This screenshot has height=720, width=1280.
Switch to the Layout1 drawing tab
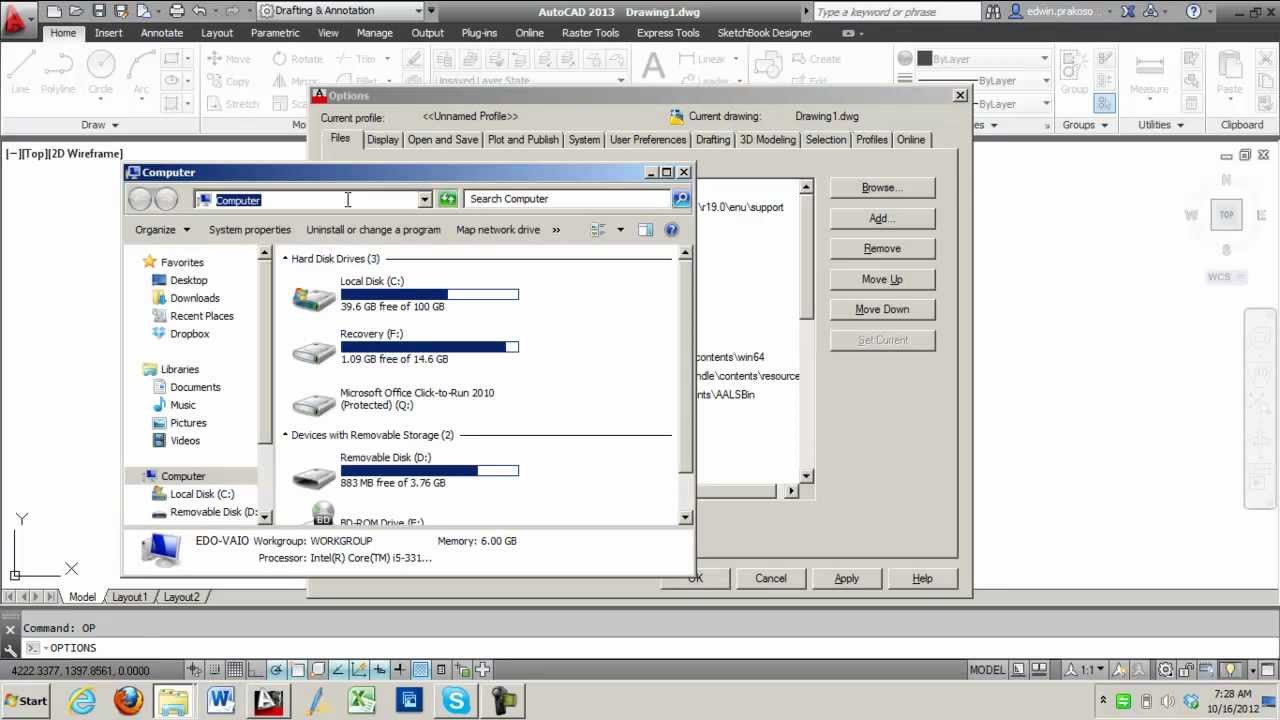129,597
